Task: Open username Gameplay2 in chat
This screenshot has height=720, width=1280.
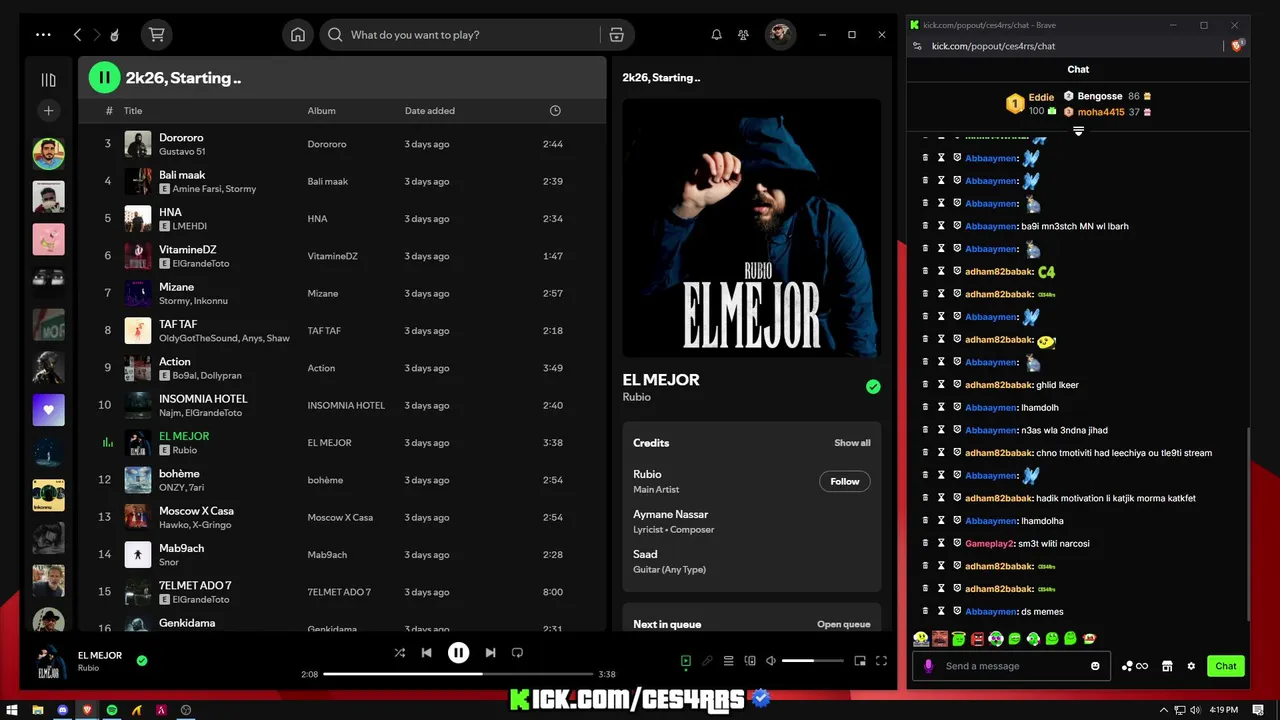Action: click(989, 544)
